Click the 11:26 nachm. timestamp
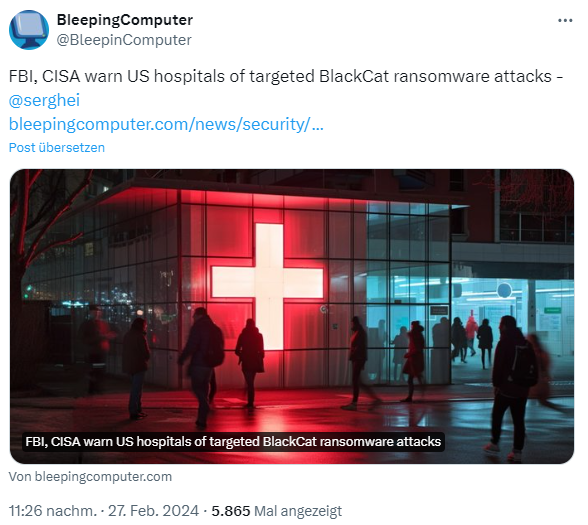 click(52, 511)
